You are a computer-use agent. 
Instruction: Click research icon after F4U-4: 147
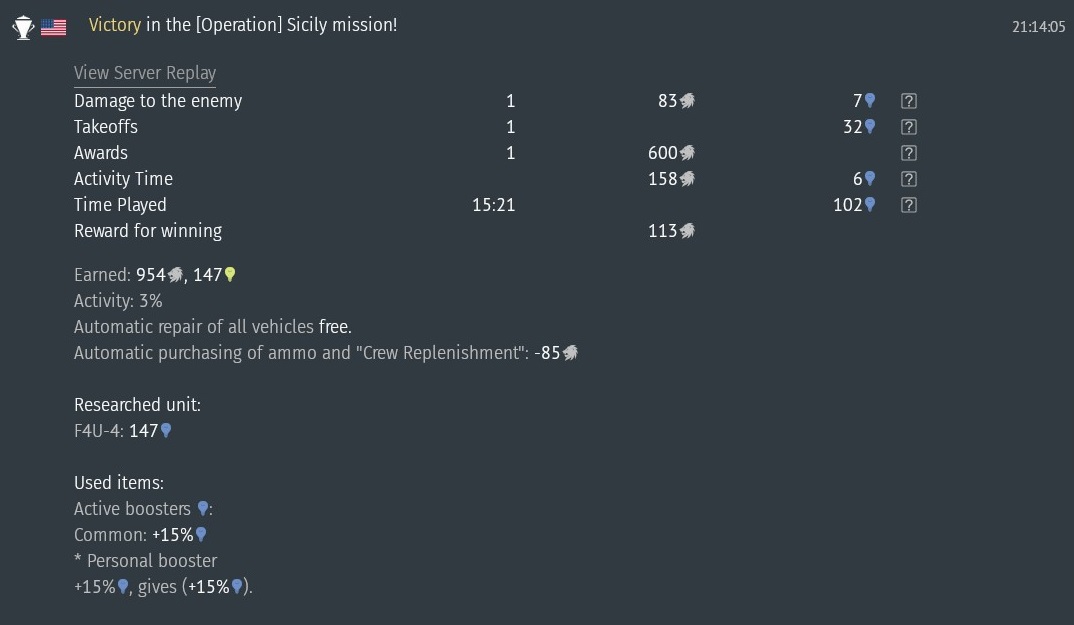click(x=166, y=431)
